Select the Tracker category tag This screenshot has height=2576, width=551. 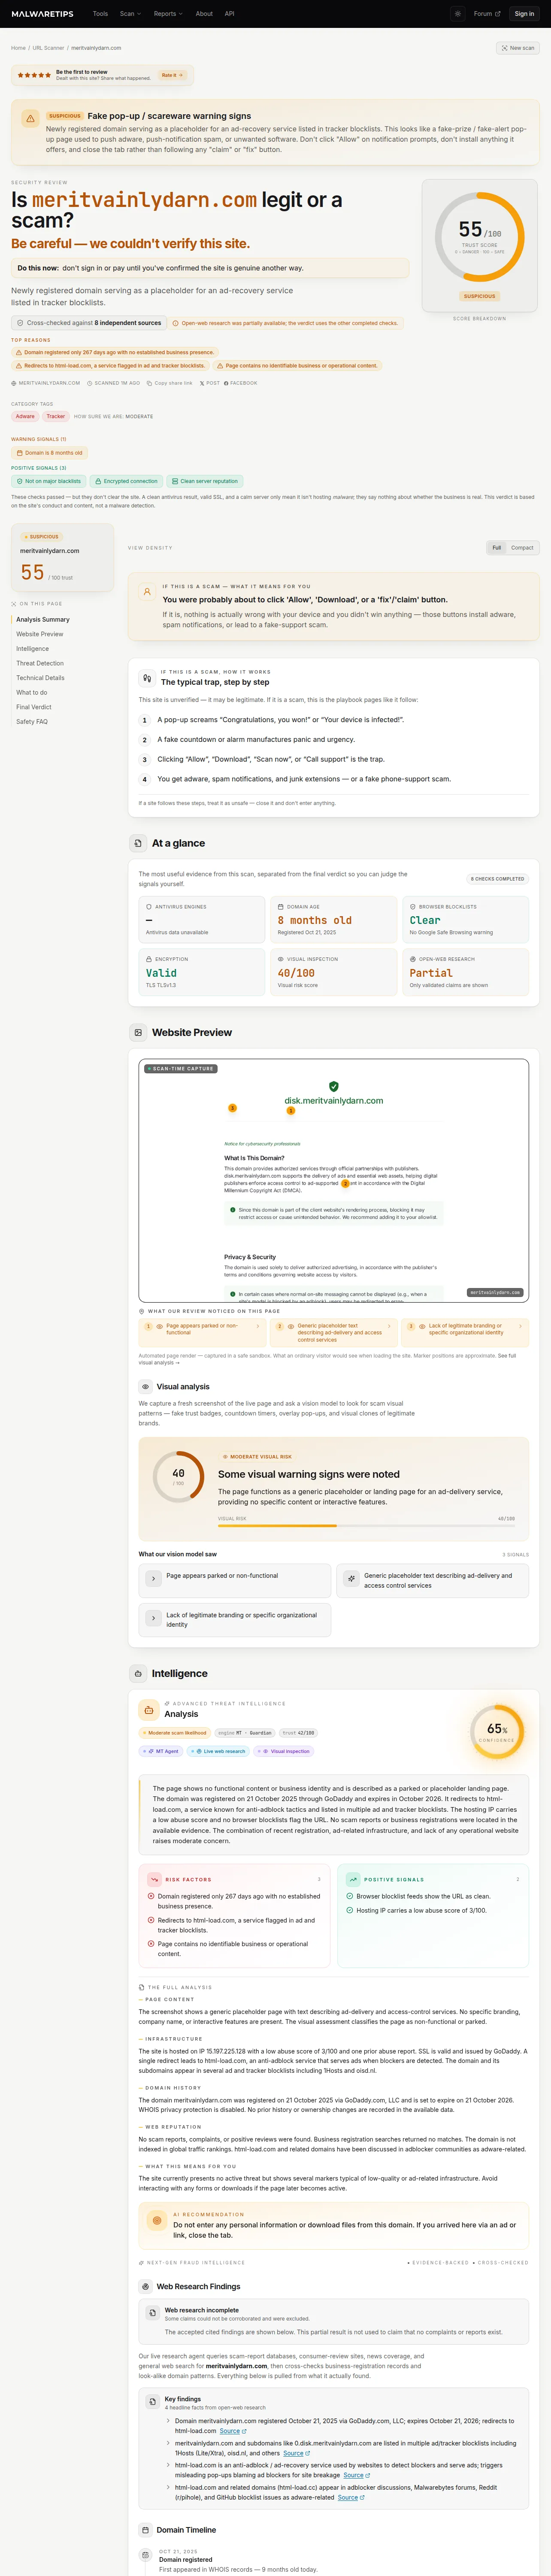tap(55, 417)
